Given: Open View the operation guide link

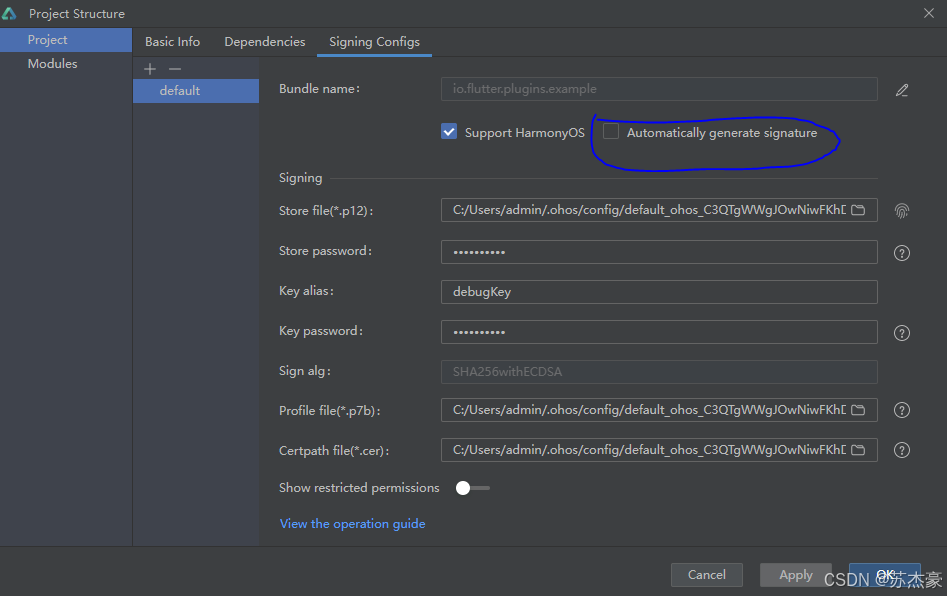Looking at the screenshot, I should coord(352,523).
